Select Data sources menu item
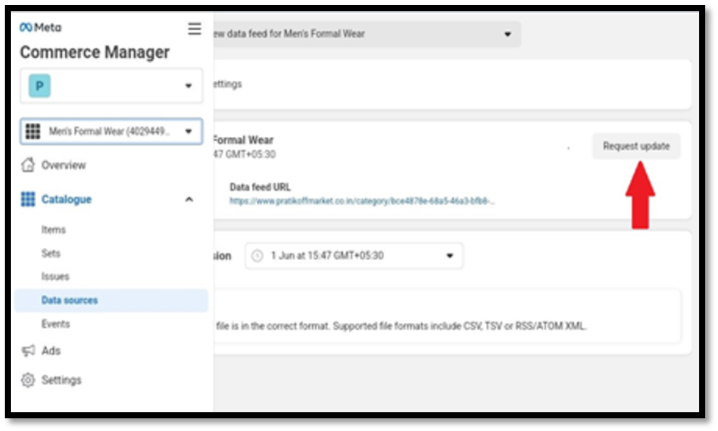Image resolution: width=718 pixels, height=431 pixels. point(69,300)
